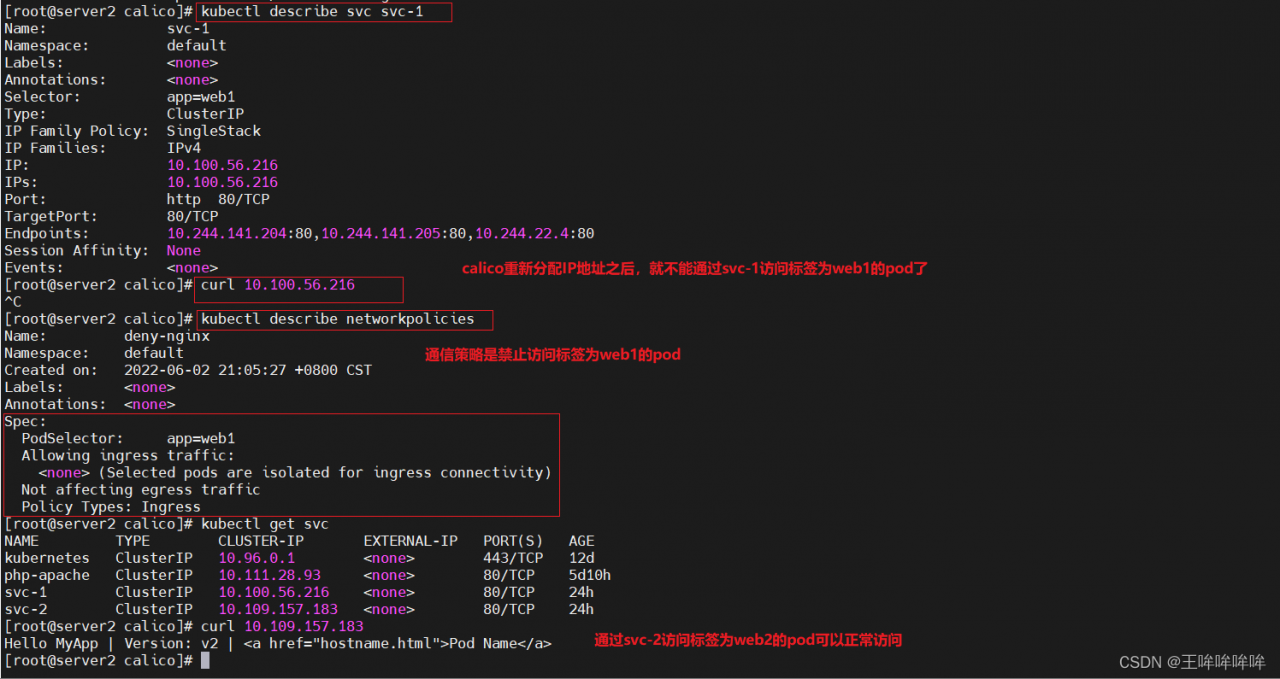Click endpoint 10.244.22.4:80

[534, 233]
